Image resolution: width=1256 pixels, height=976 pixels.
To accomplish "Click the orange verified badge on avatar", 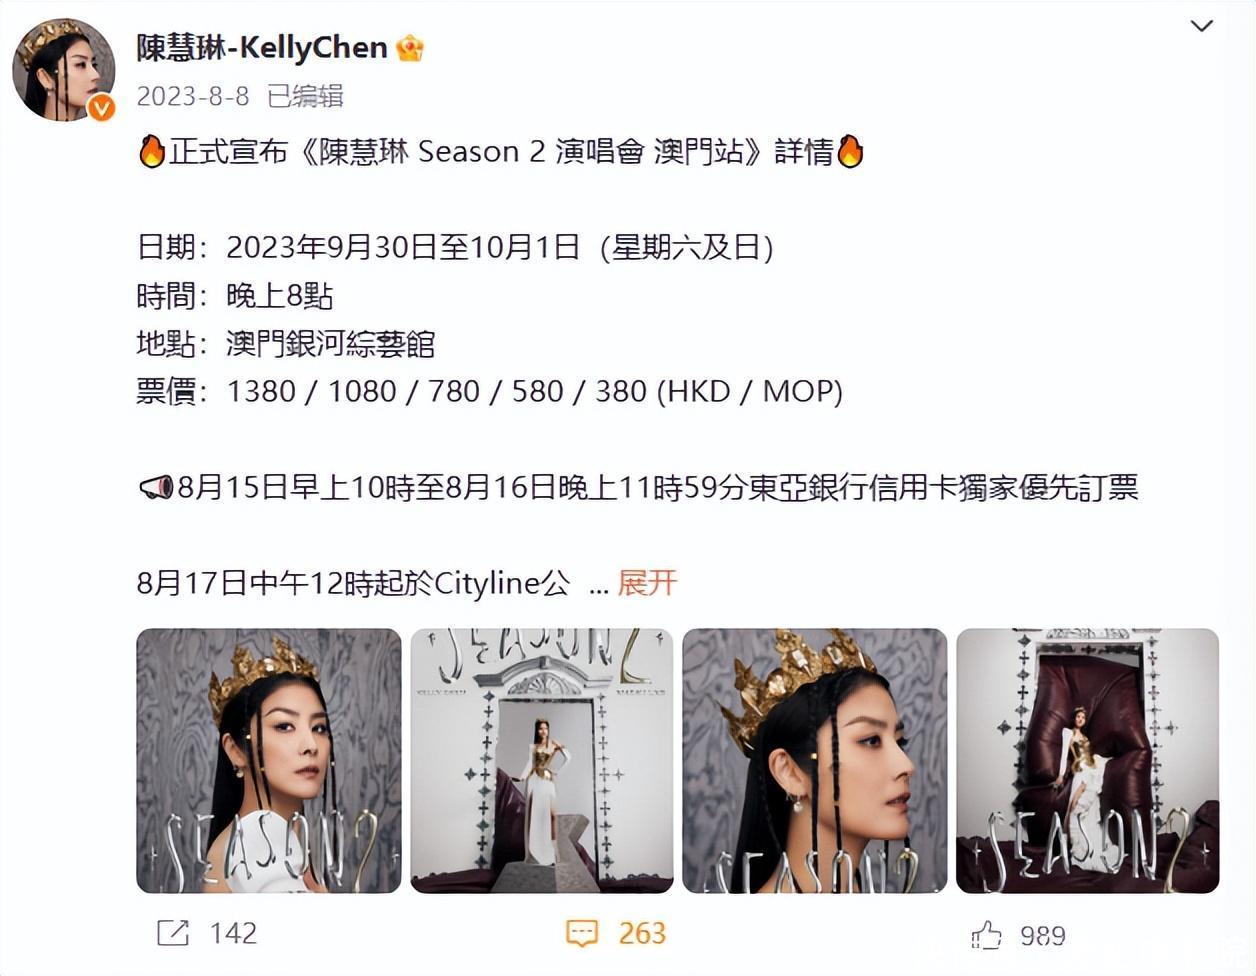I will [x=101, y=107].
